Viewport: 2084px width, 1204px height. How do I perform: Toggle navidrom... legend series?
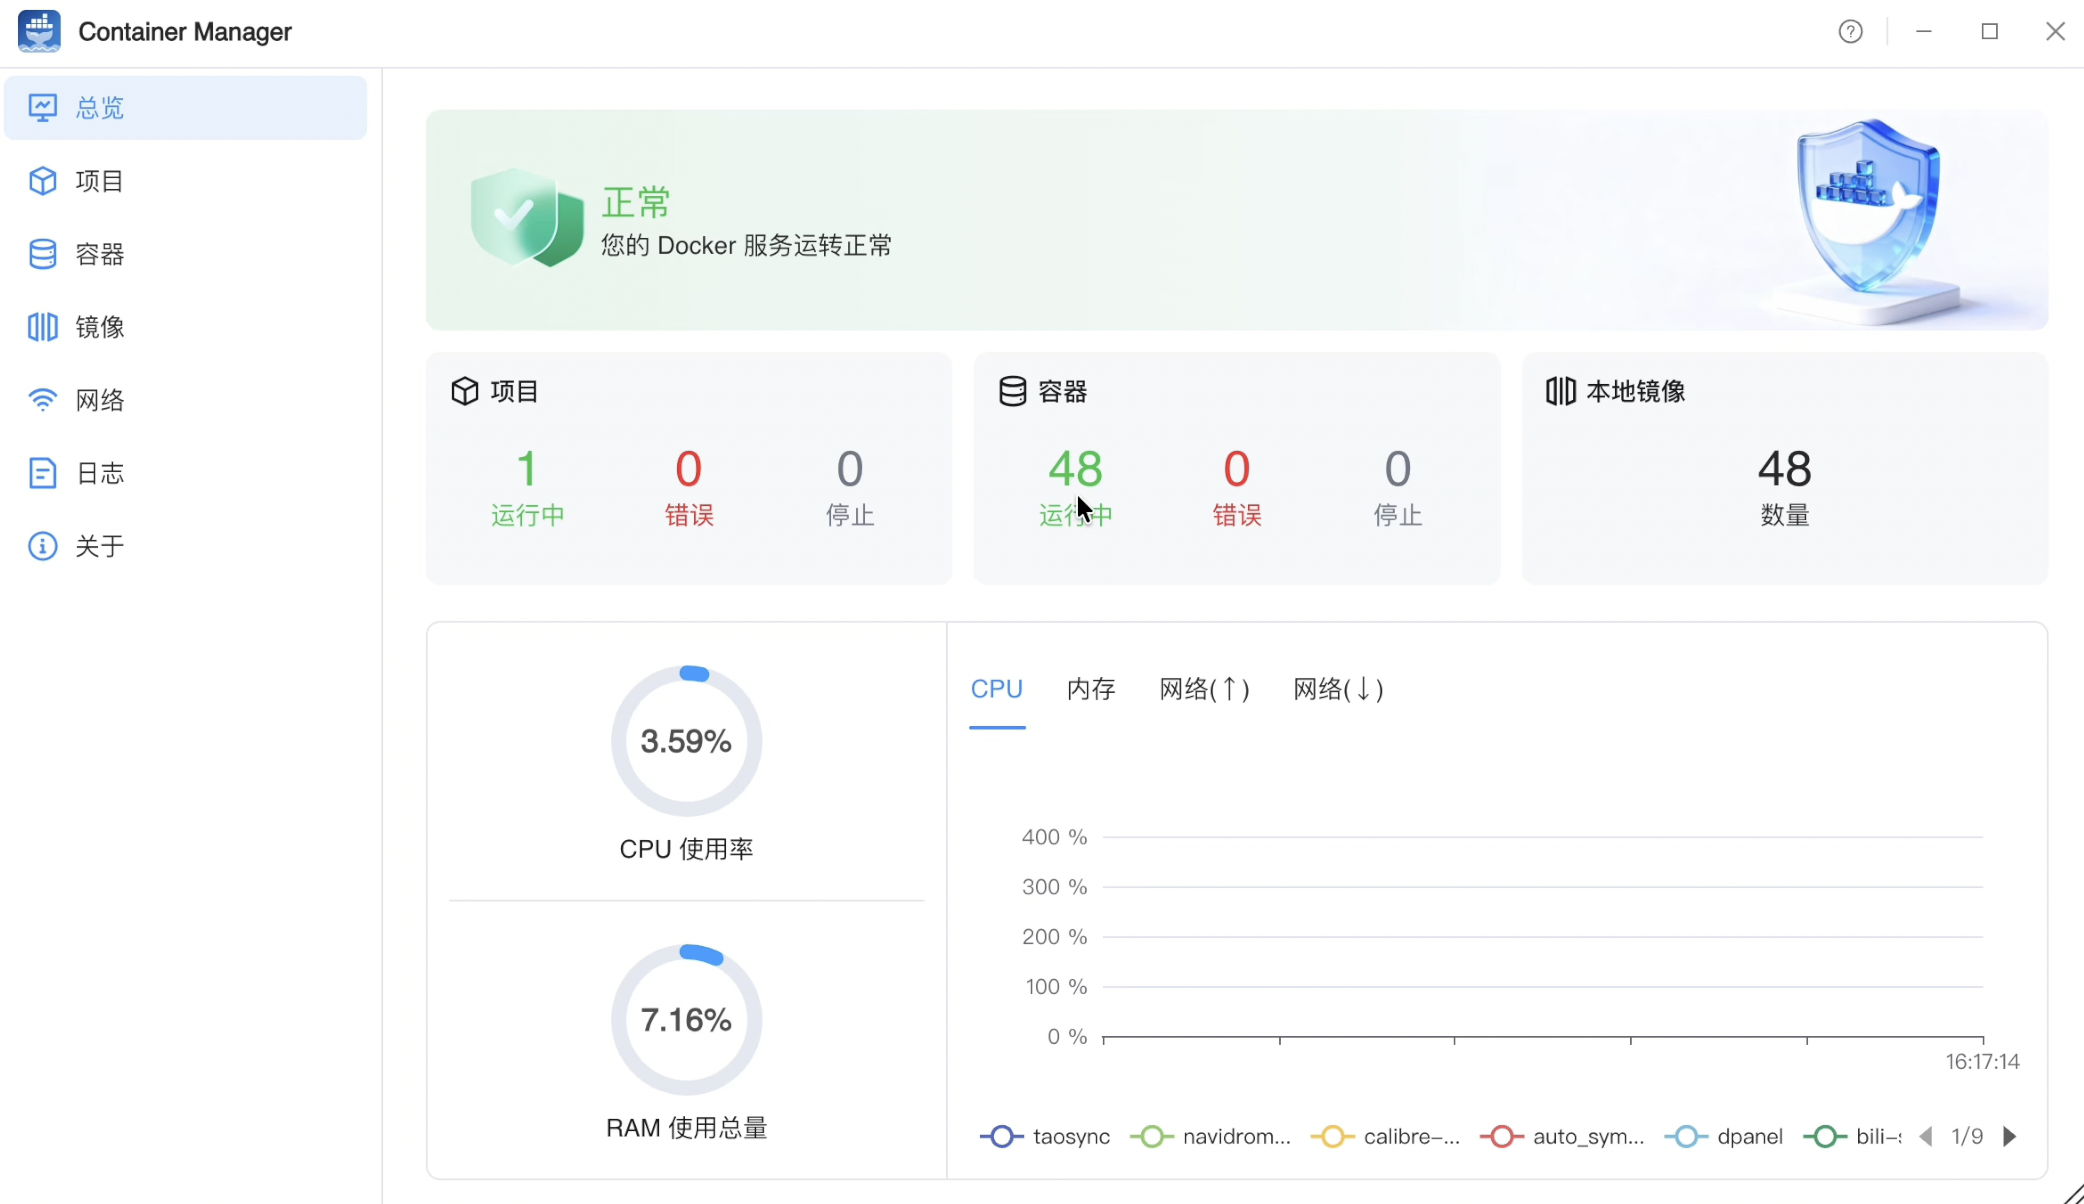1211,1137
